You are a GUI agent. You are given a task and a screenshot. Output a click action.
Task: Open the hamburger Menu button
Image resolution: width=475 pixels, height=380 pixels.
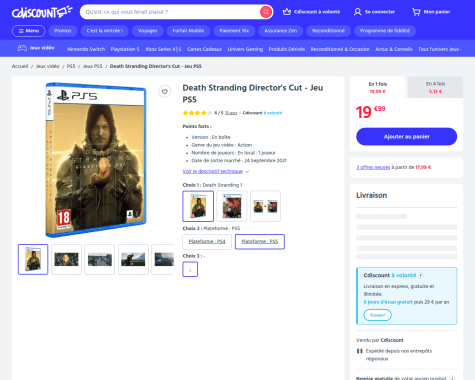point(29,31)
